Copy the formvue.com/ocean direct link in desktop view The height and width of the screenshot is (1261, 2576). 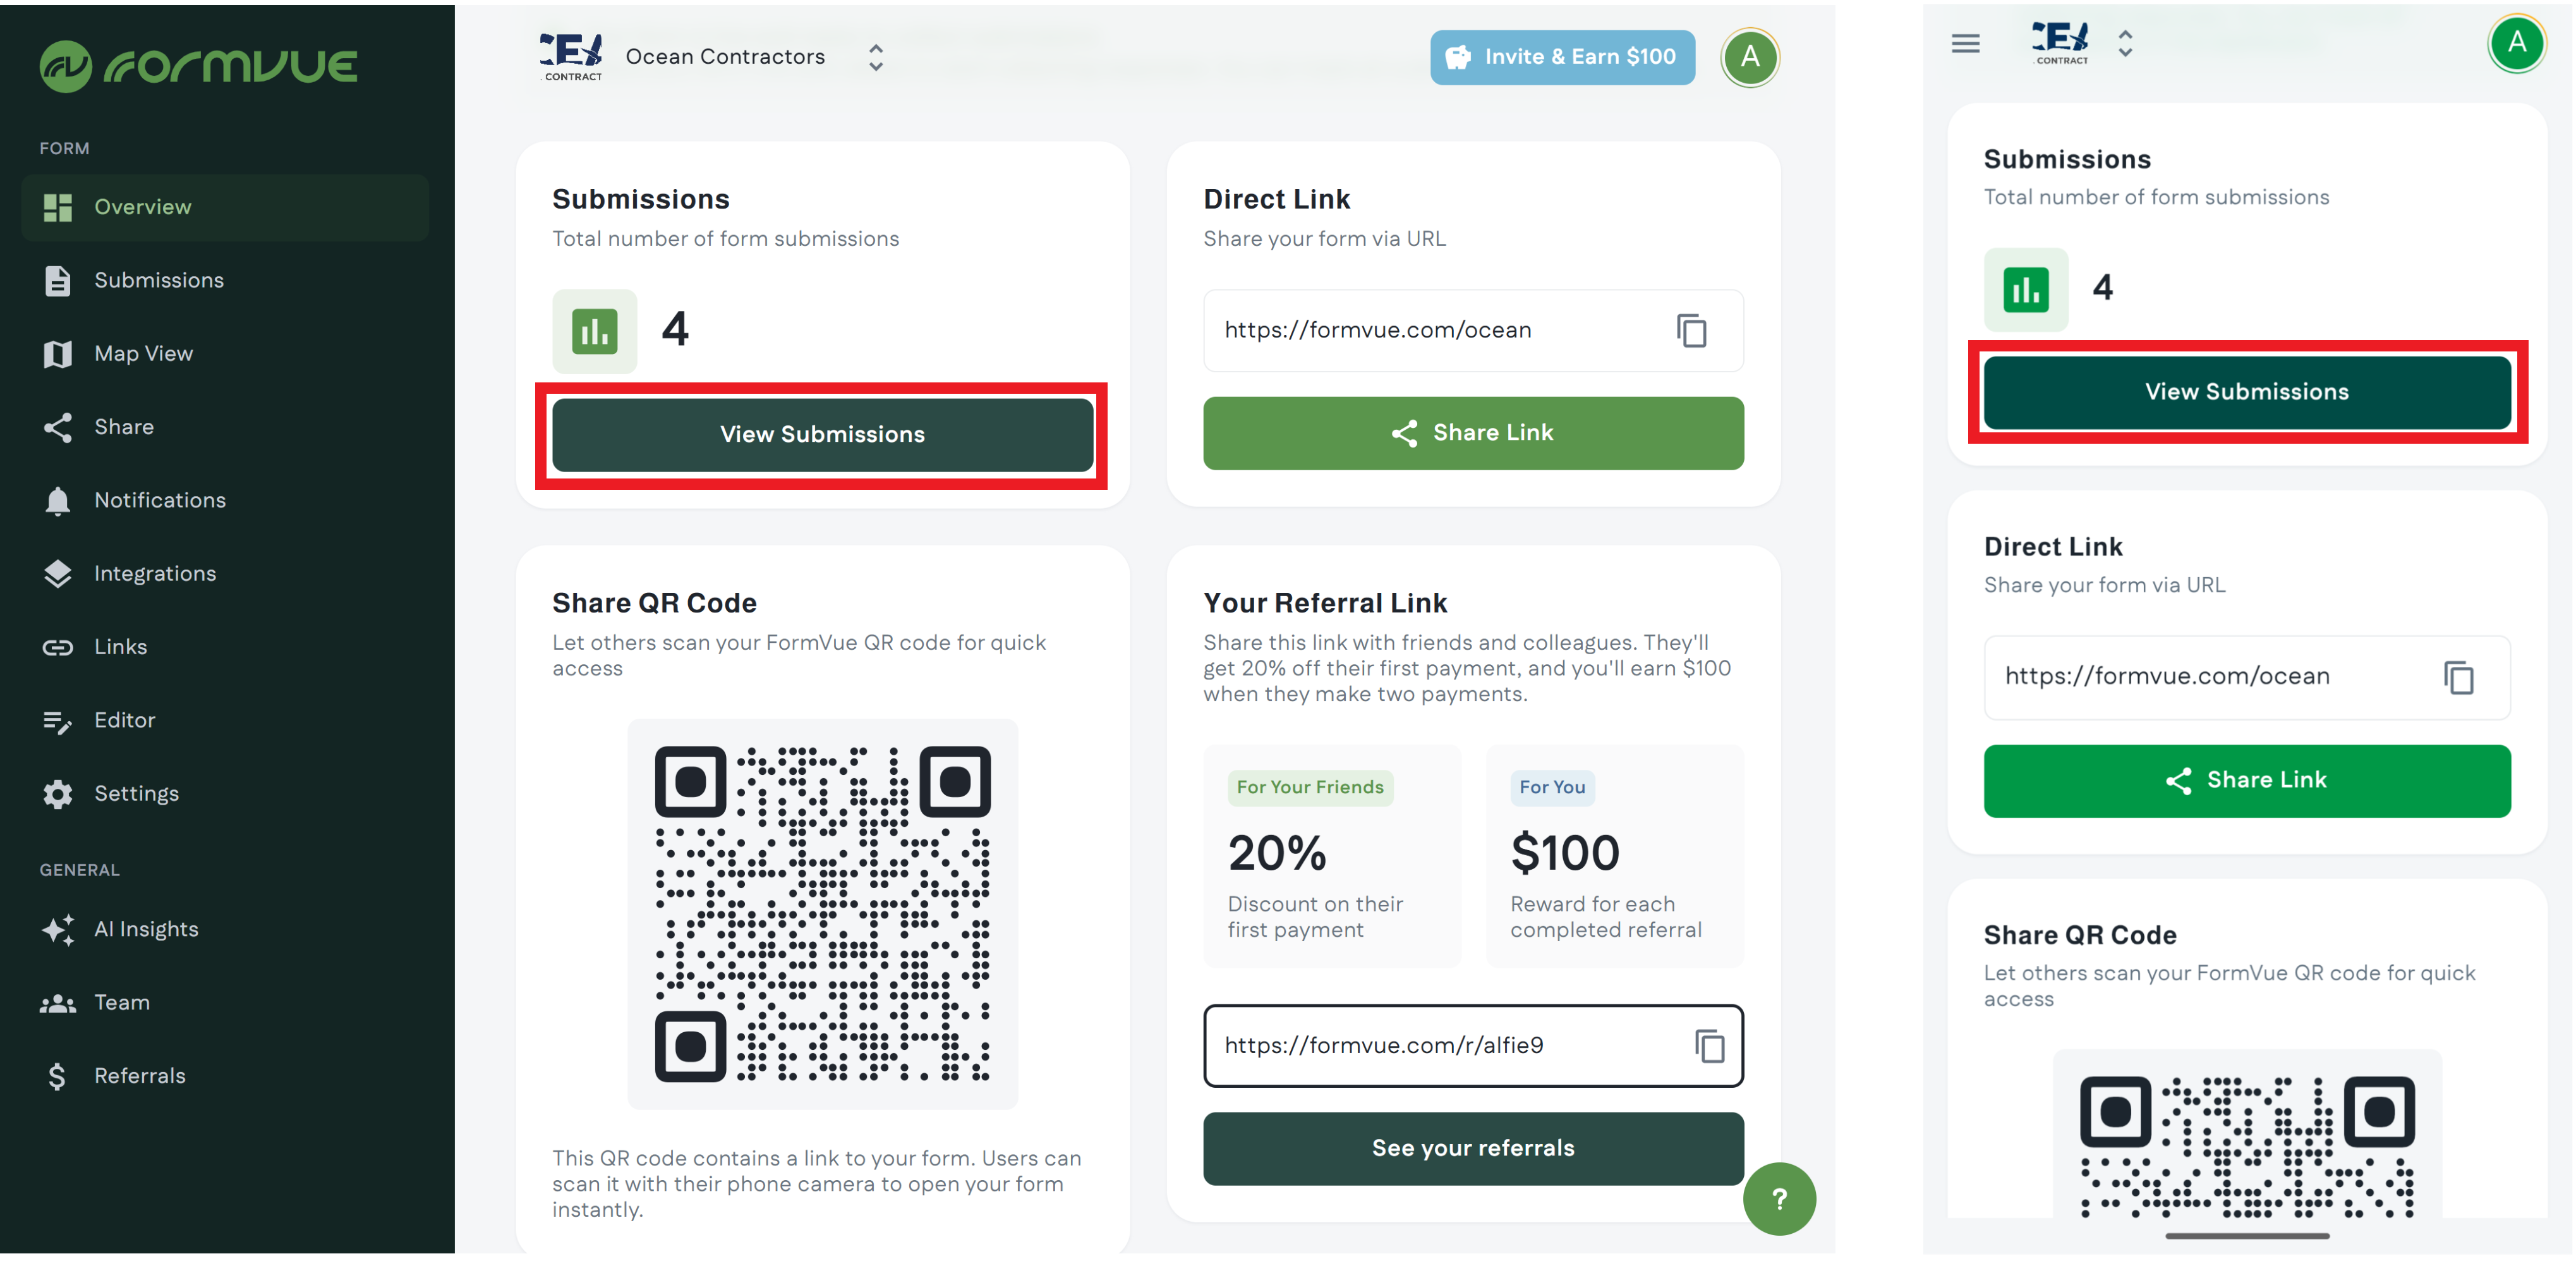(x=1691, y=331)
